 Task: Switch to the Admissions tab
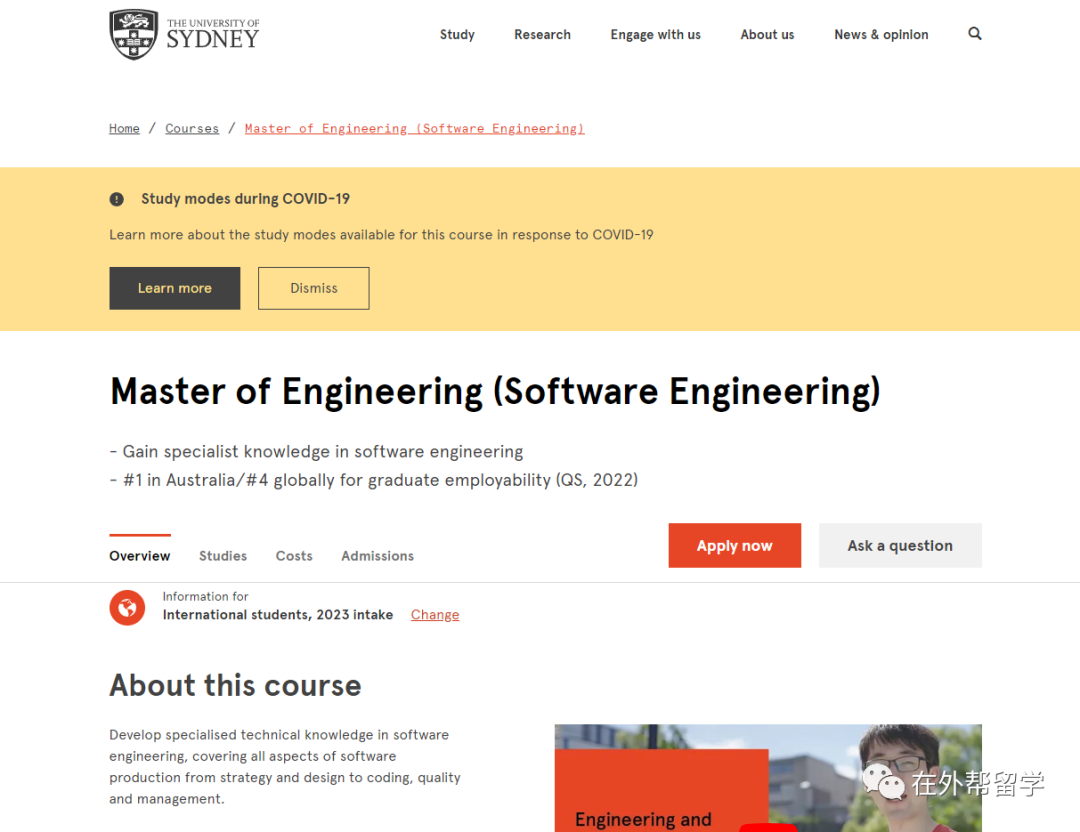(377, 556)
